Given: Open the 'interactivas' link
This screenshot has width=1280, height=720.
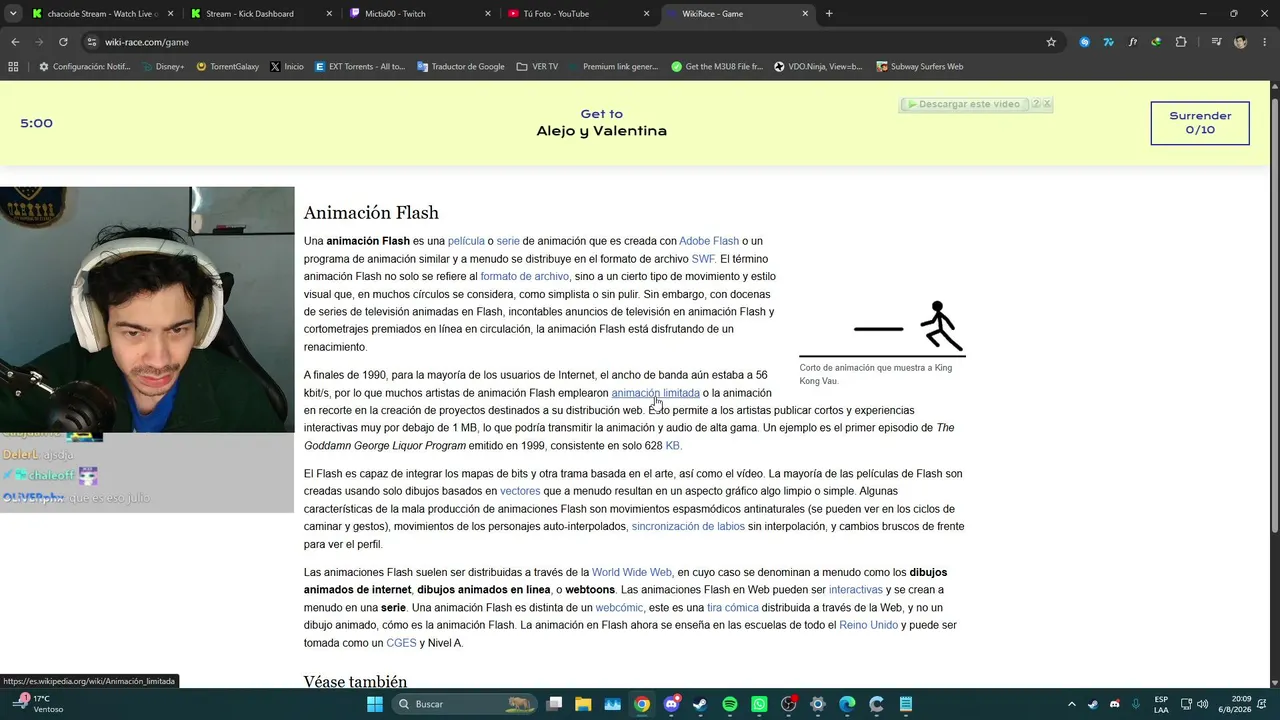Looking at the screenshot, I should (x=856, y=590).
